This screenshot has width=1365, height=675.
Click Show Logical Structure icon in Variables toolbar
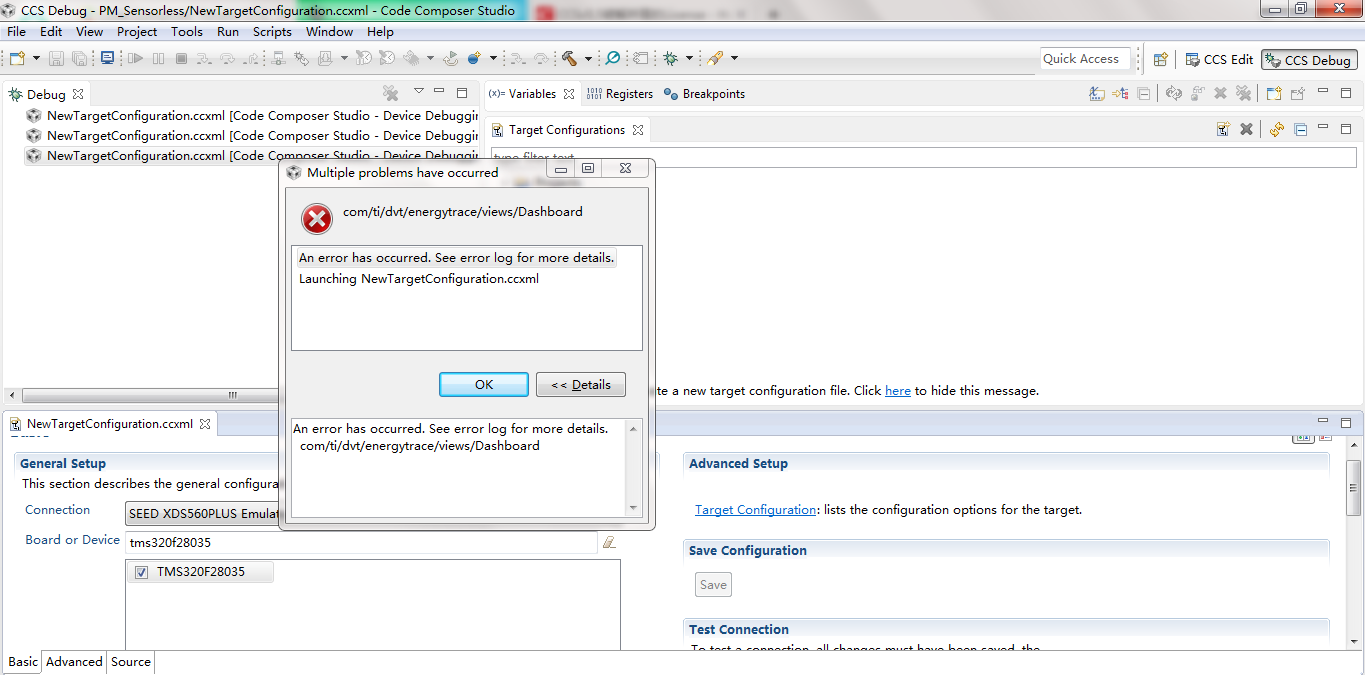coord(1120,94)
